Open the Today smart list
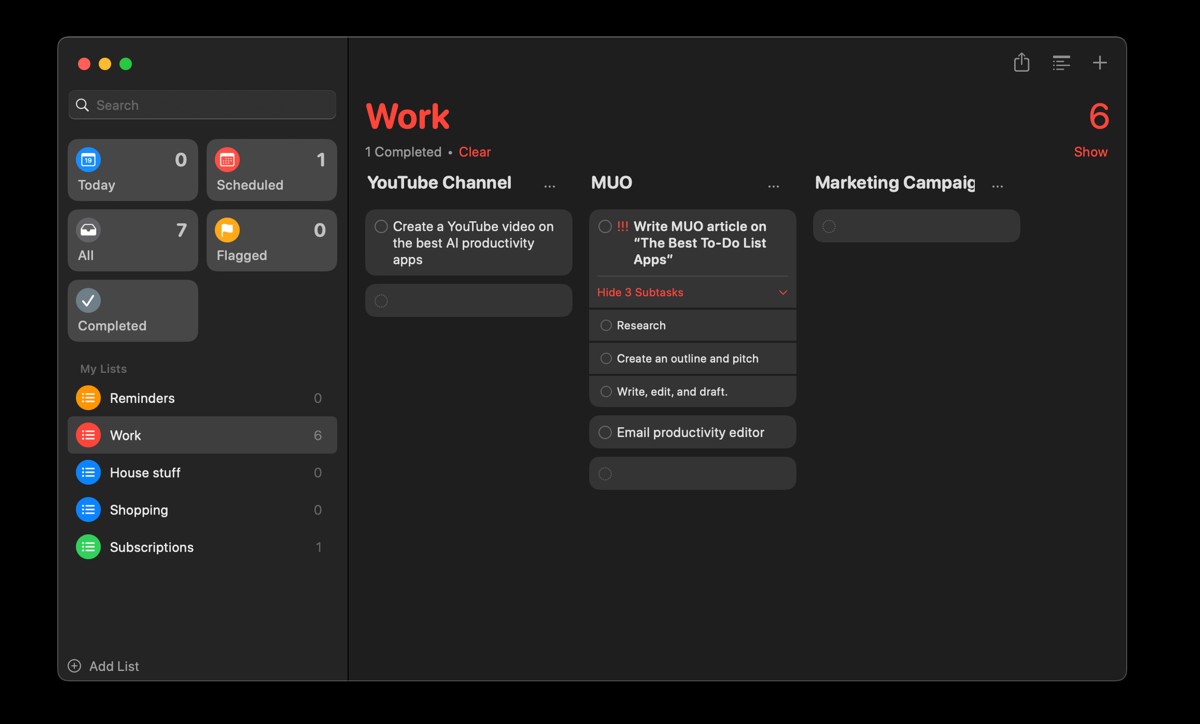Screen dimensions: 1200x724 [133, 170]
